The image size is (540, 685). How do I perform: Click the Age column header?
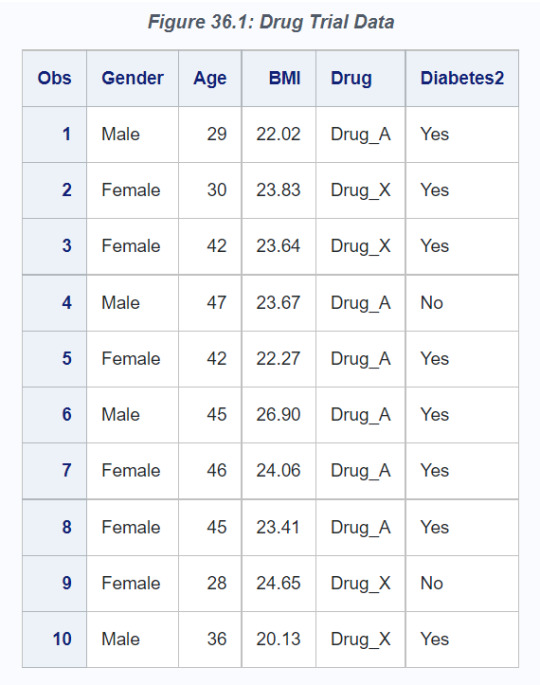(x=210, y=78)
